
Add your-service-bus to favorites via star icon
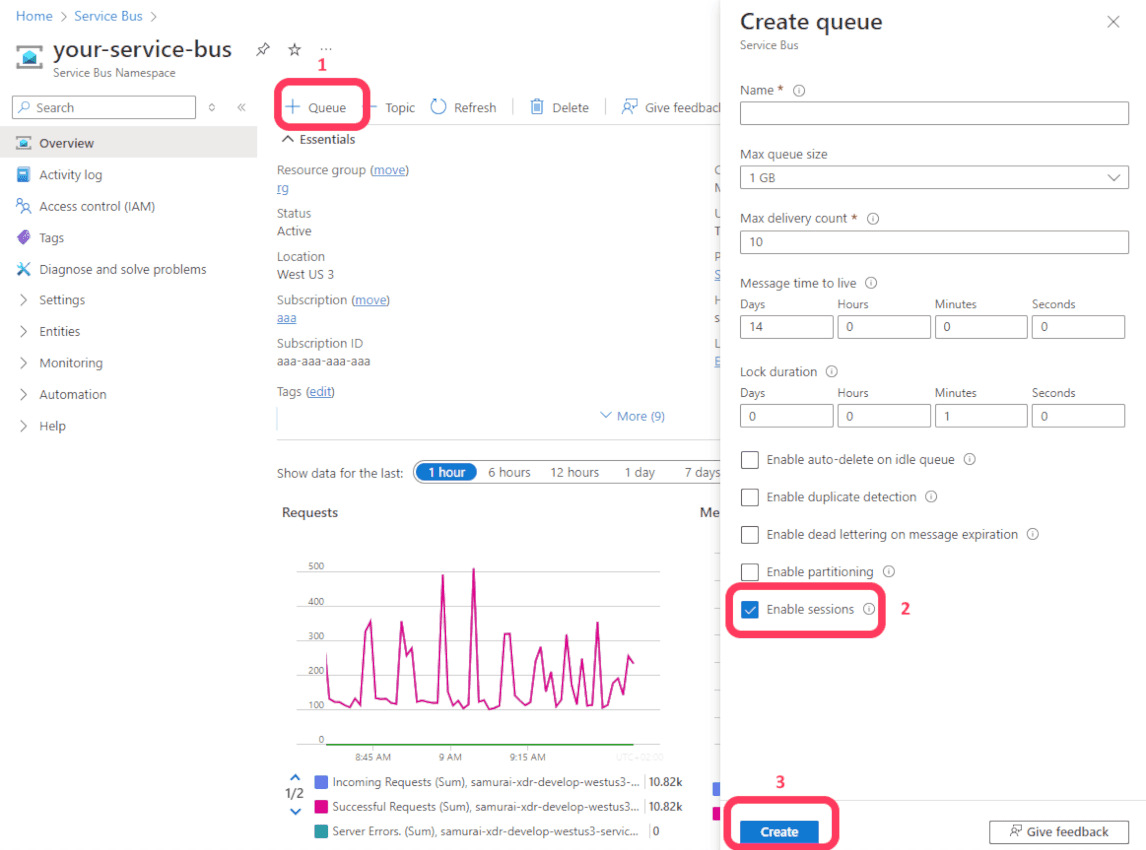[x=294, y=48]
